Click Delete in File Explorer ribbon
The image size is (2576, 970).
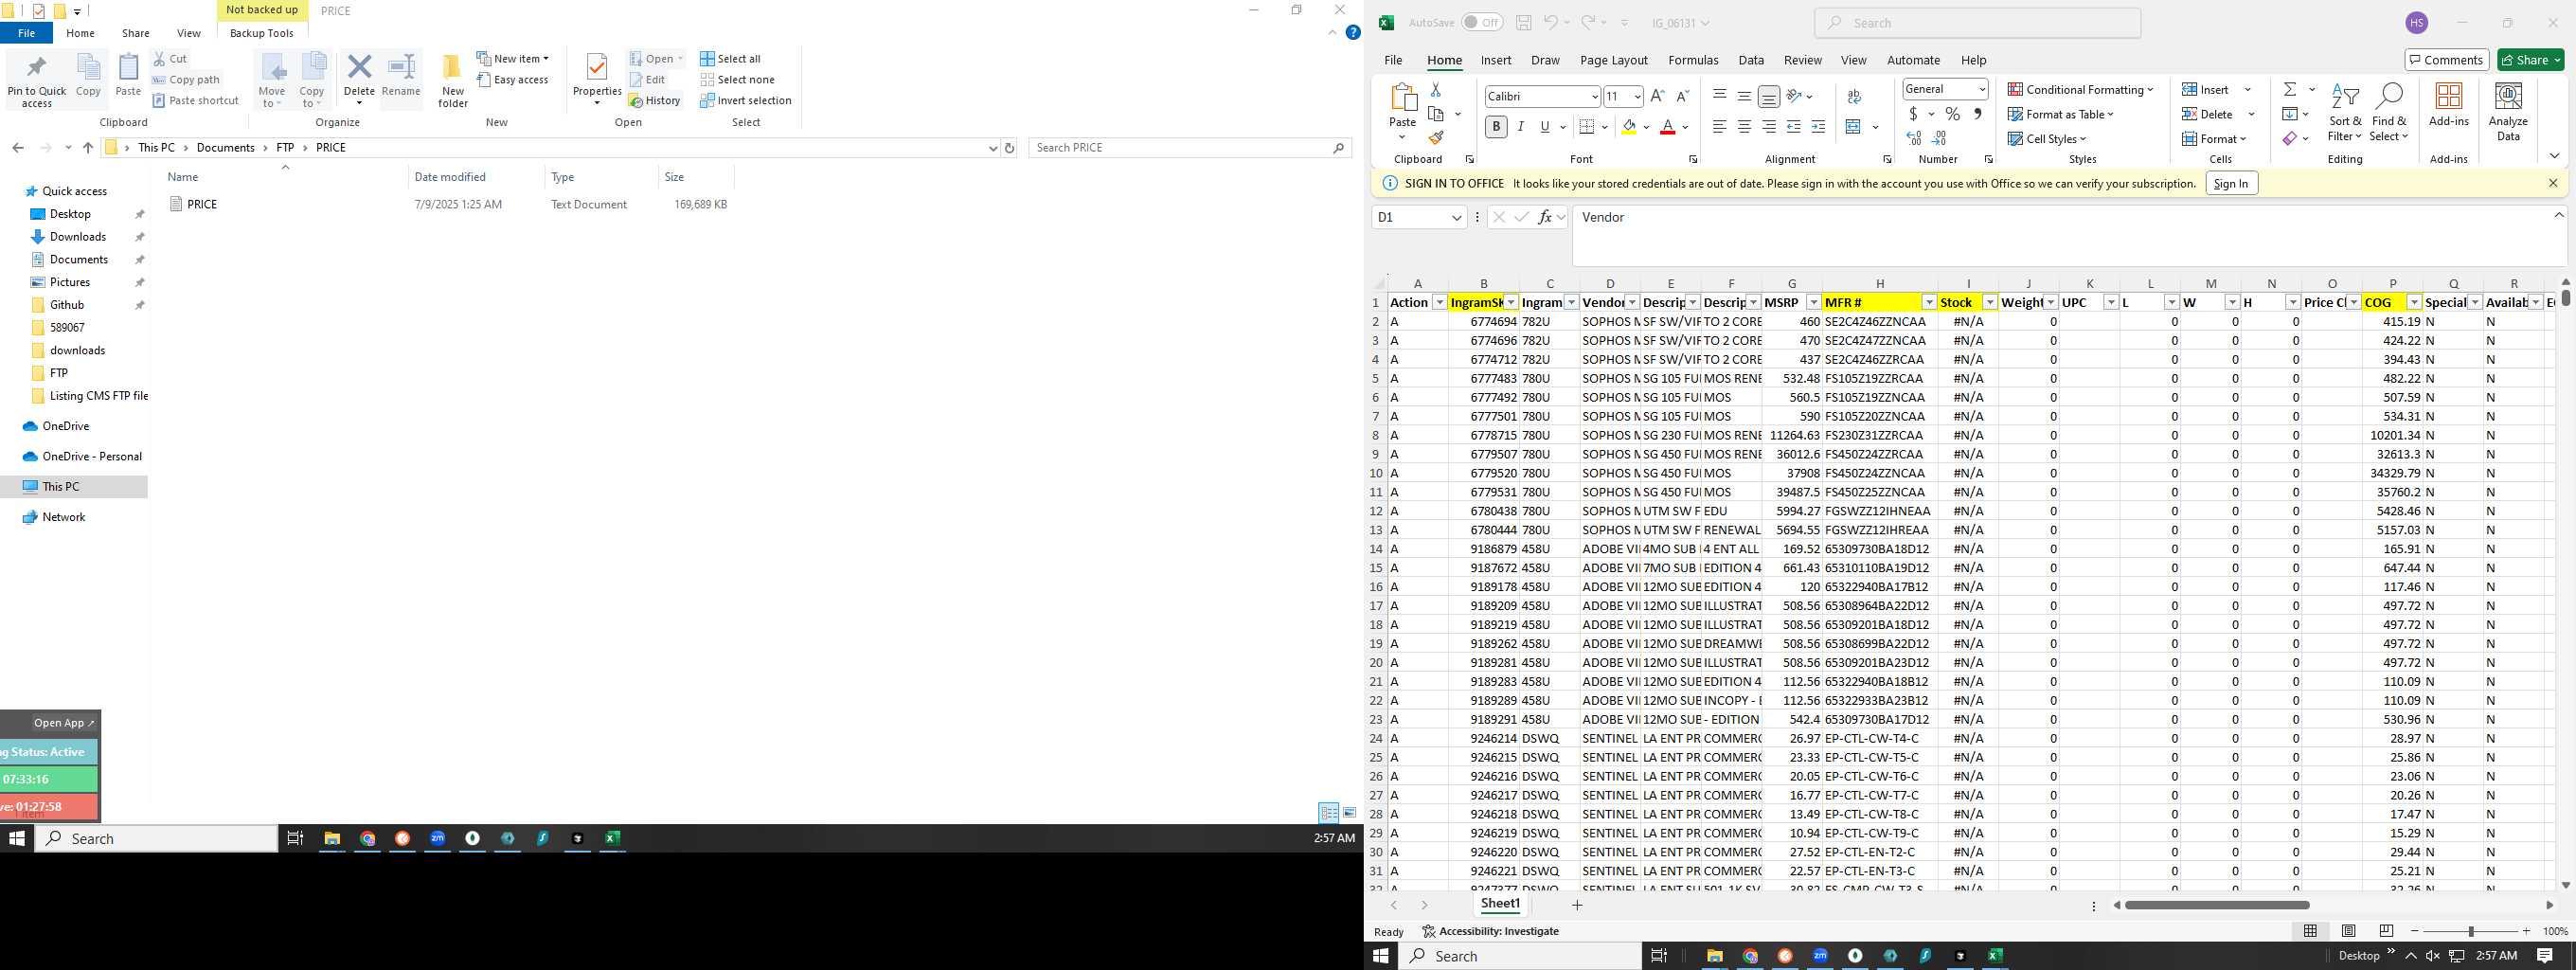pyautogui.click(x=359, y=79)
